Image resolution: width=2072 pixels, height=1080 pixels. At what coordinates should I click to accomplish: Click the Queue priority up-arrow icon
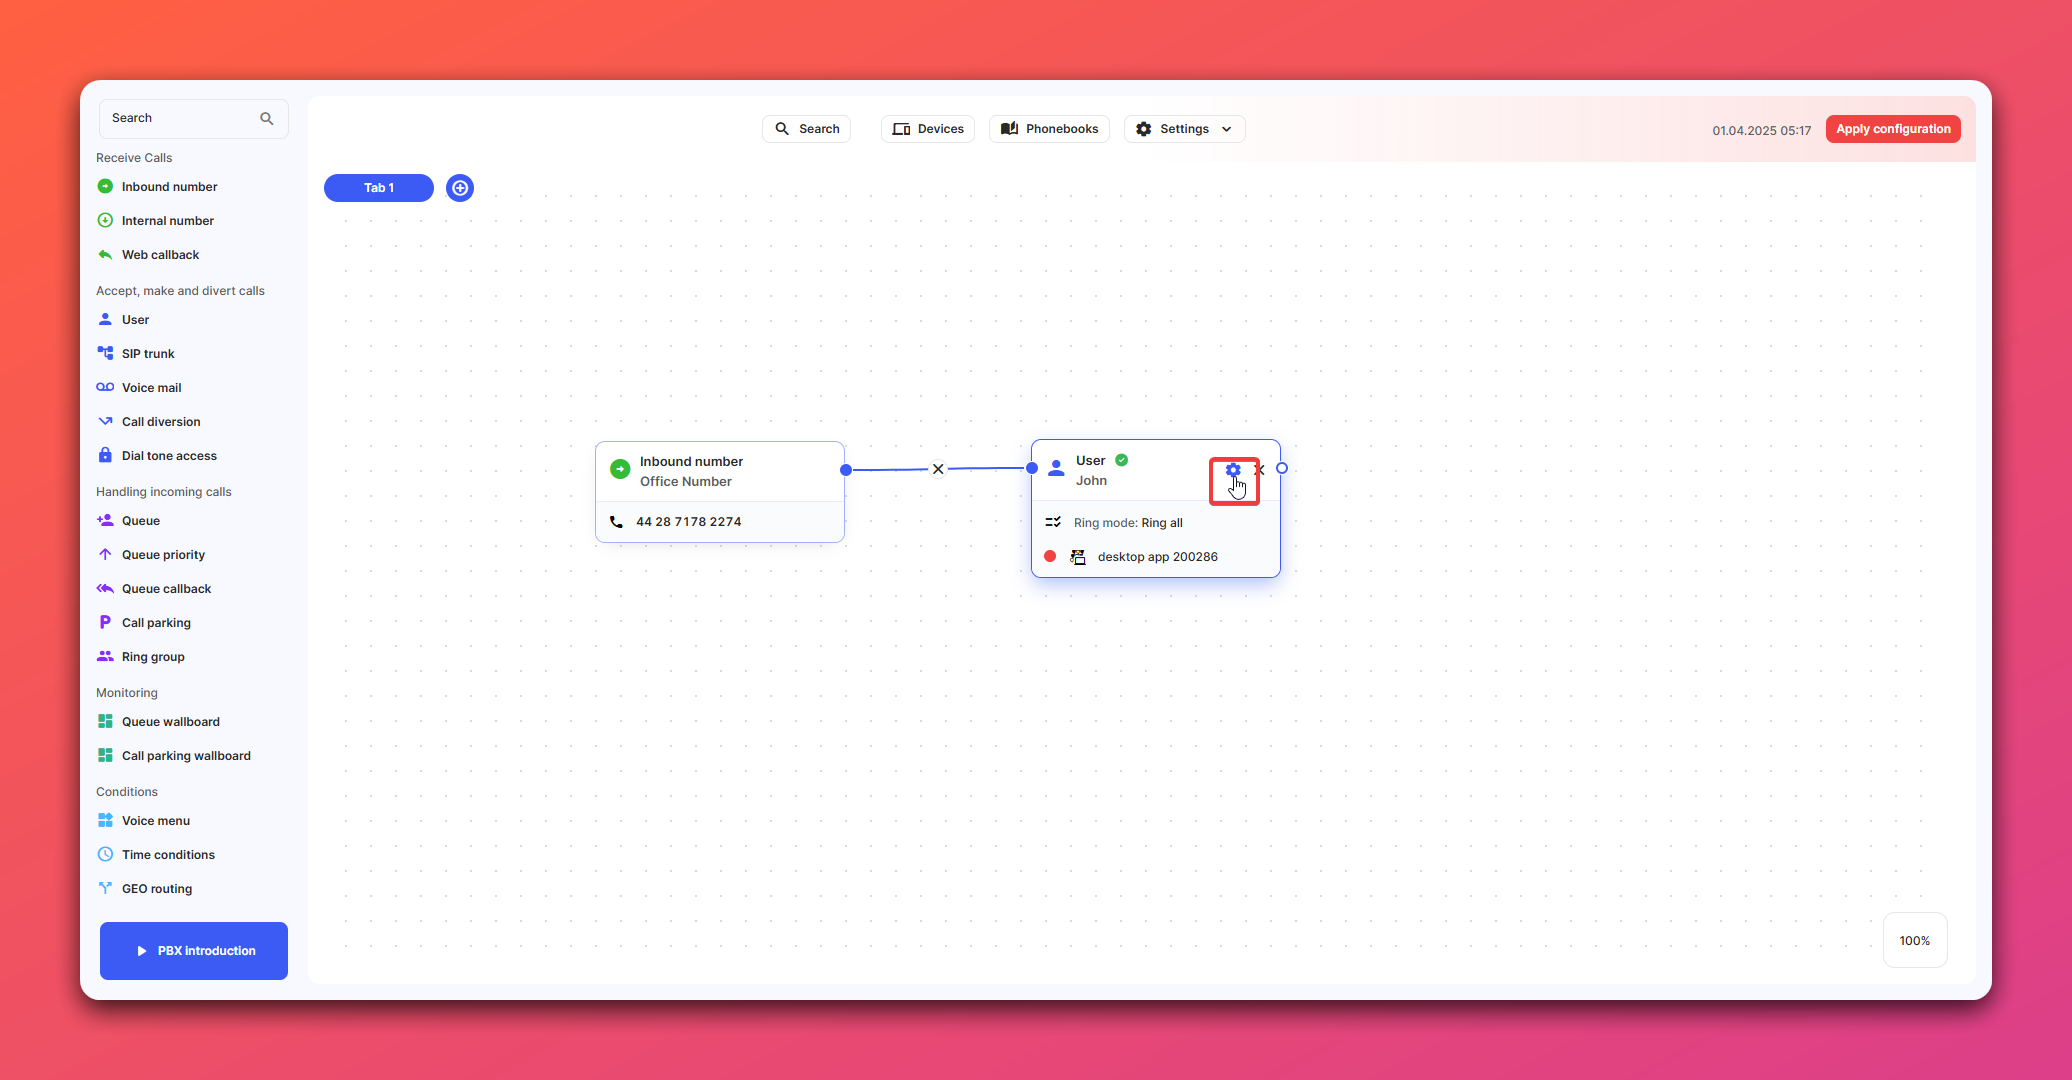pos(105,554)
